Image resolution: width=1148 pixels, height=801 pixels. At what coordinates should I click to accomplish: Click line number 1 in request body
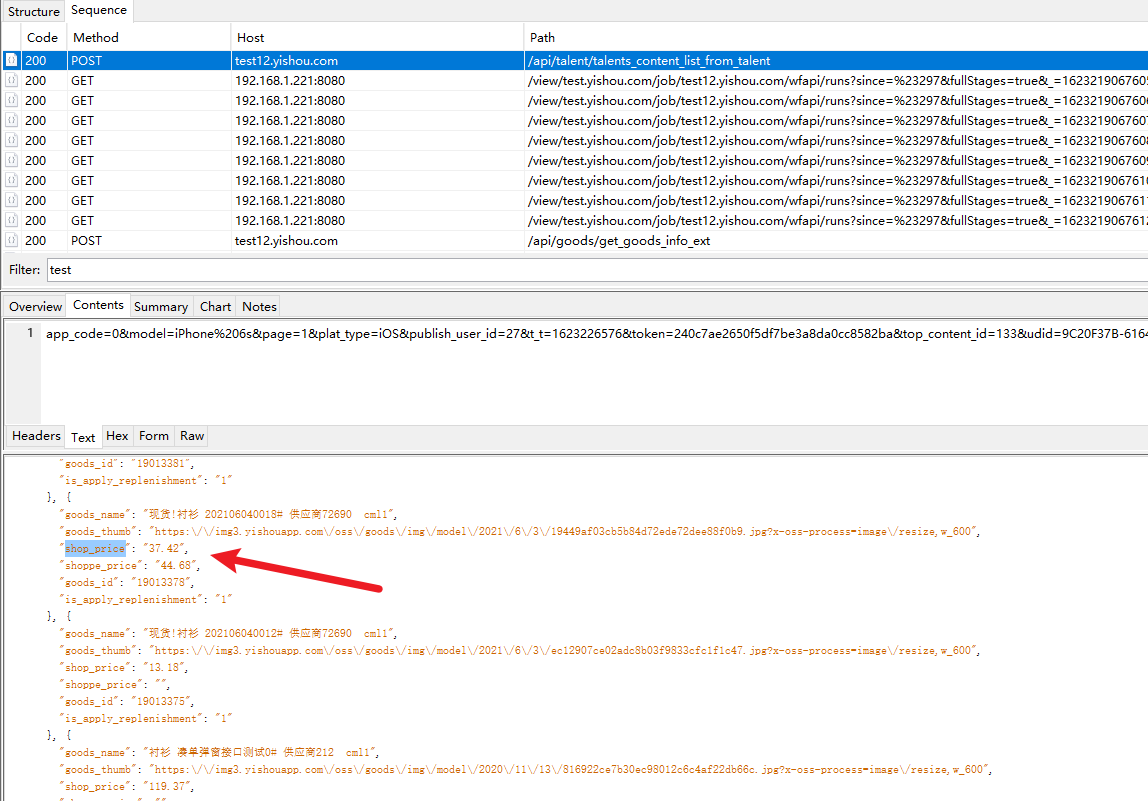click(x=30, y=333)
